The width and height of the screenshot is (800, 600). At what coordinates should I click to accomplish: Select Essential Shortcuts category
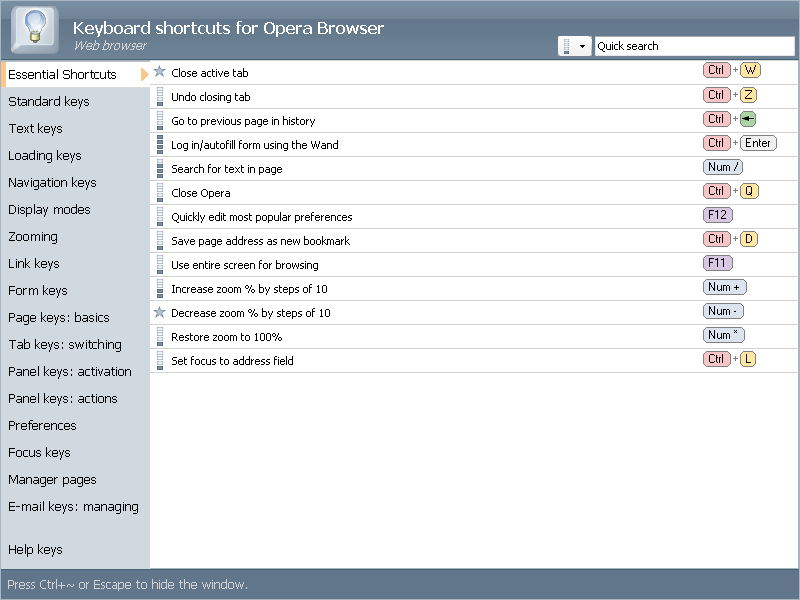[75, 74]
